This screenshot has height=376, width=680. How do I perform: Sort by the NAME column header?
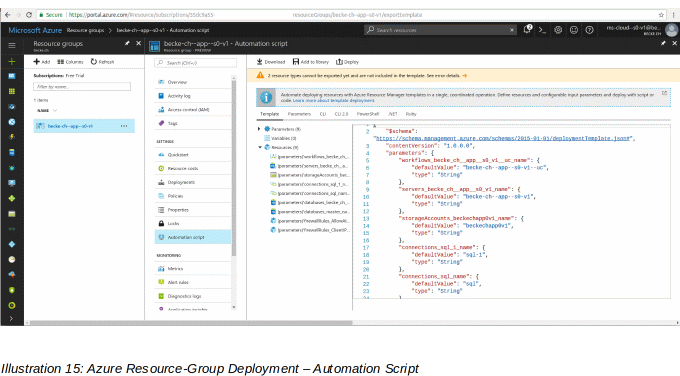43,111
